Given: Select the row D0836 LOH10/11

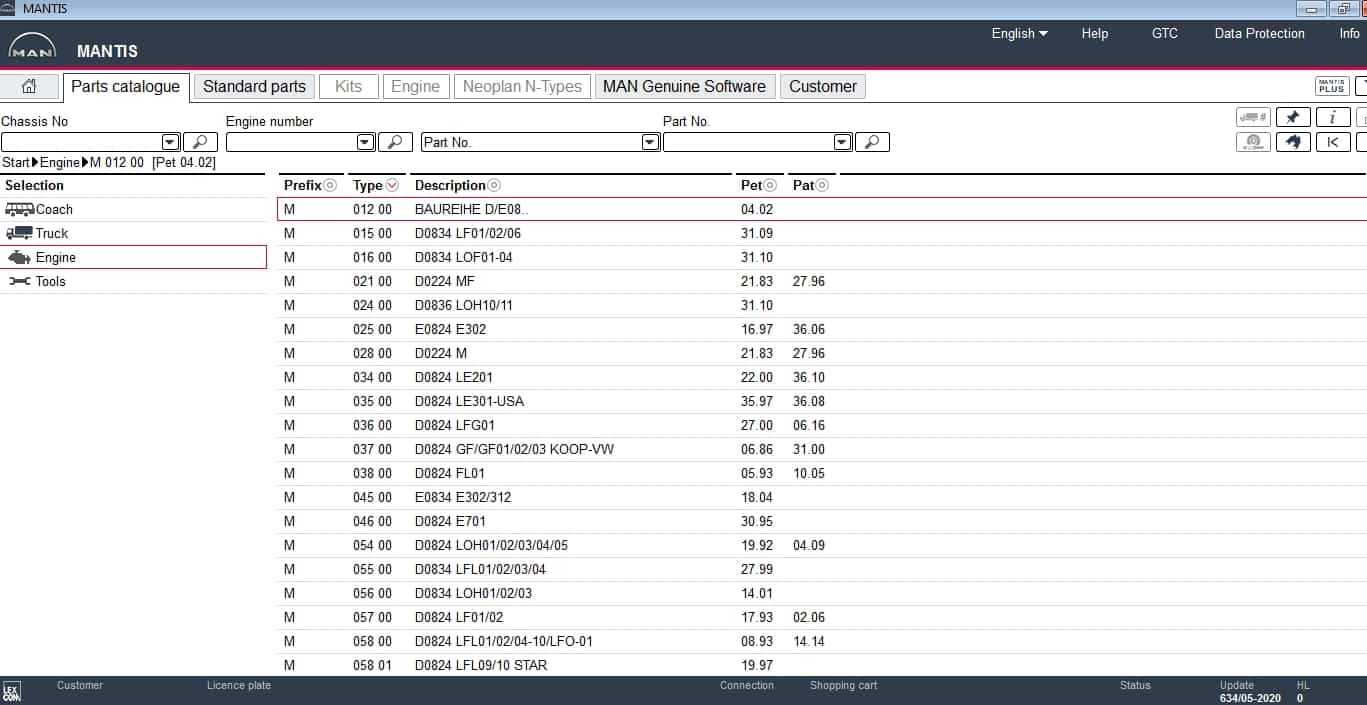Looking at the screenshot, I should coord(821,305).
